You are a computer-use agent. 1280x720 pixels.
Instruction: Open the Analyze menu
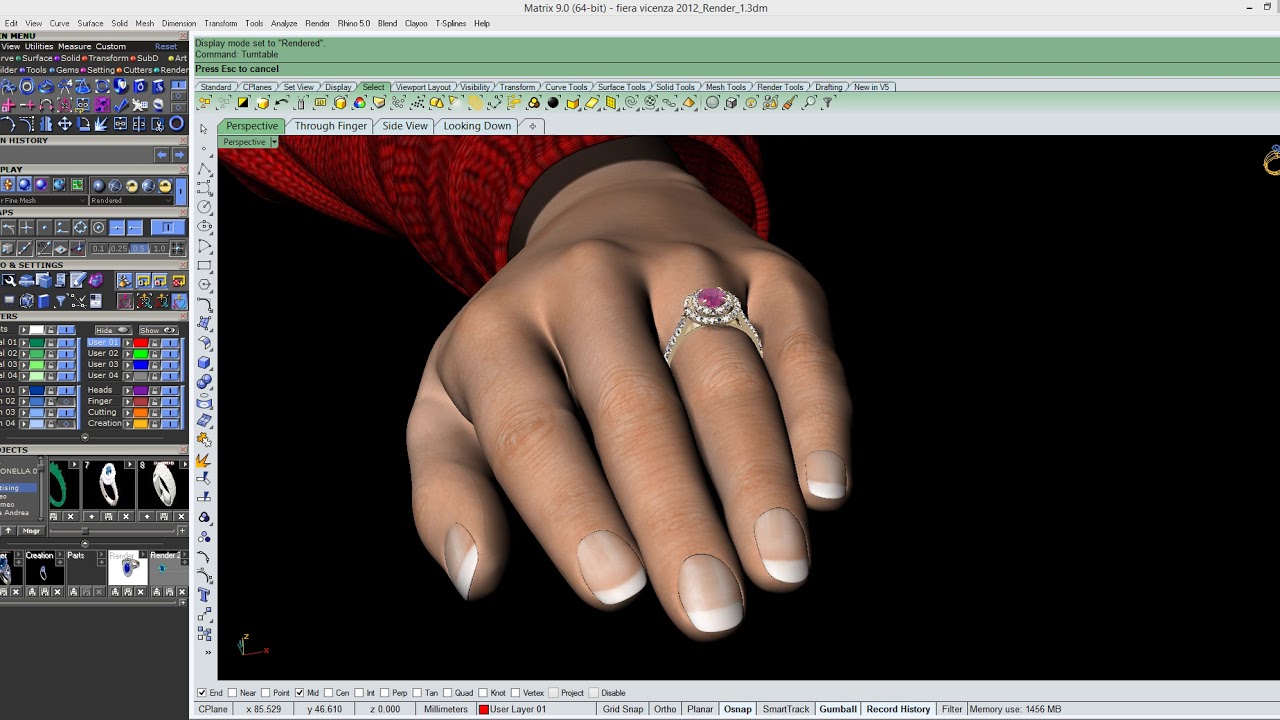(284, 23)
